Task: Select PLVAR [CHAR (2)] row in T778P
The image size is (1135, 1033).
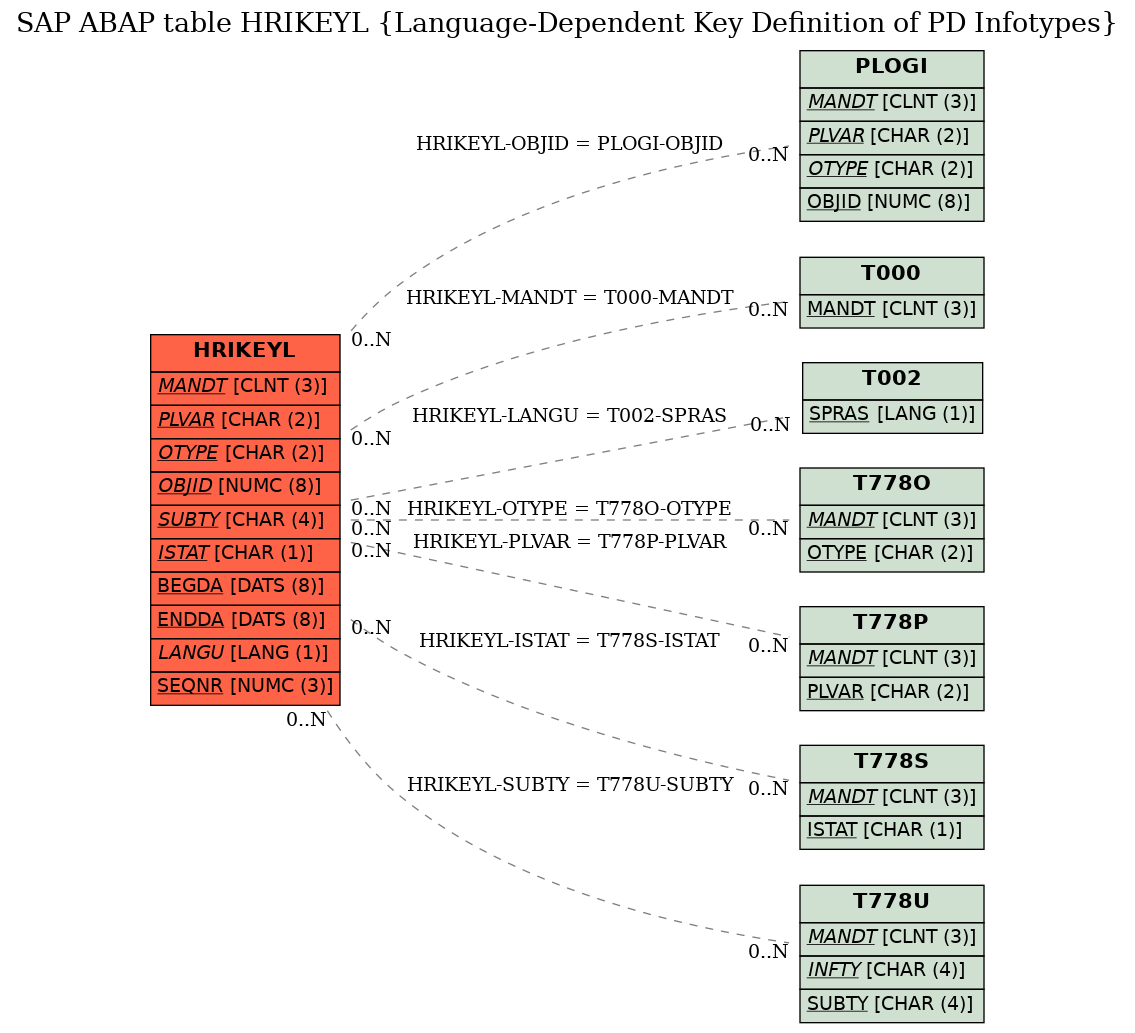Action: point(891,693)
